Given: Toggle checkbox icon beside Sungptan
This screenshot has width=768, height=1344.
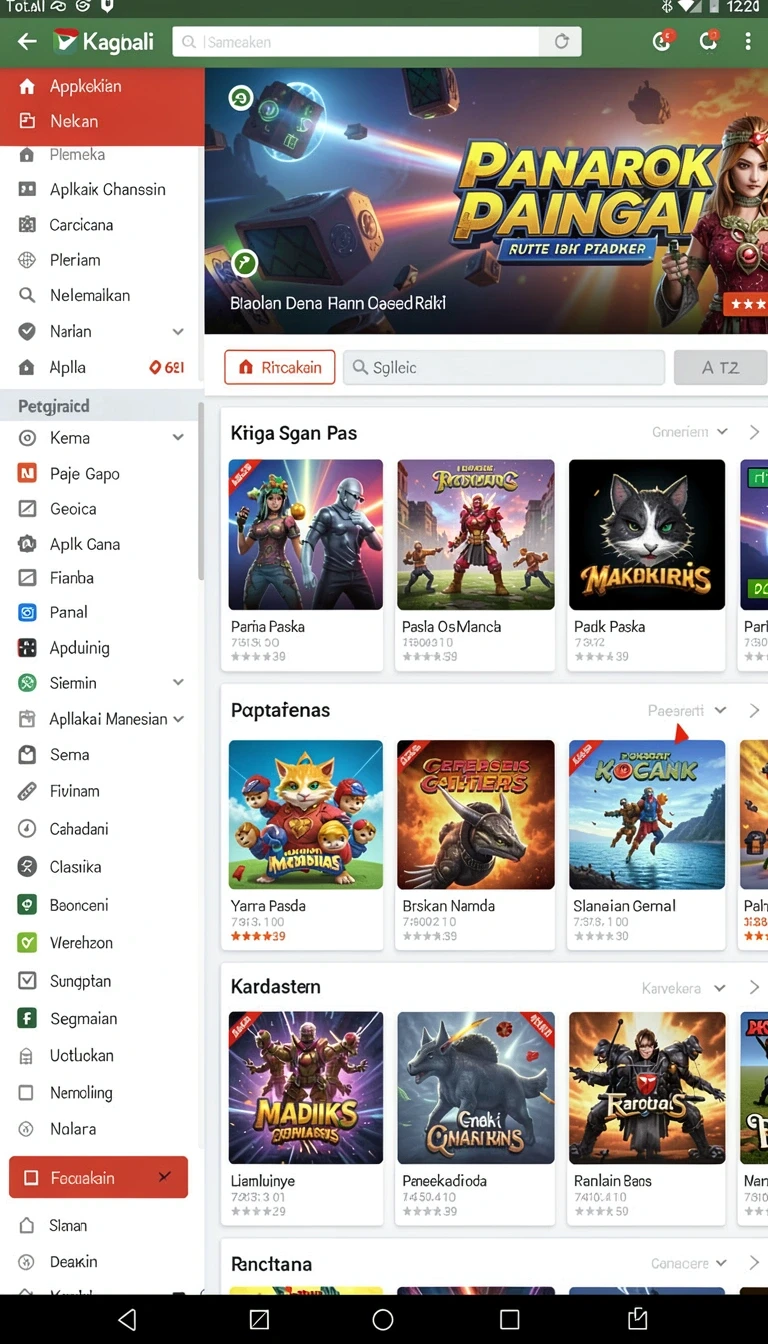Looking at the screenshot, I should click(27, 980).
